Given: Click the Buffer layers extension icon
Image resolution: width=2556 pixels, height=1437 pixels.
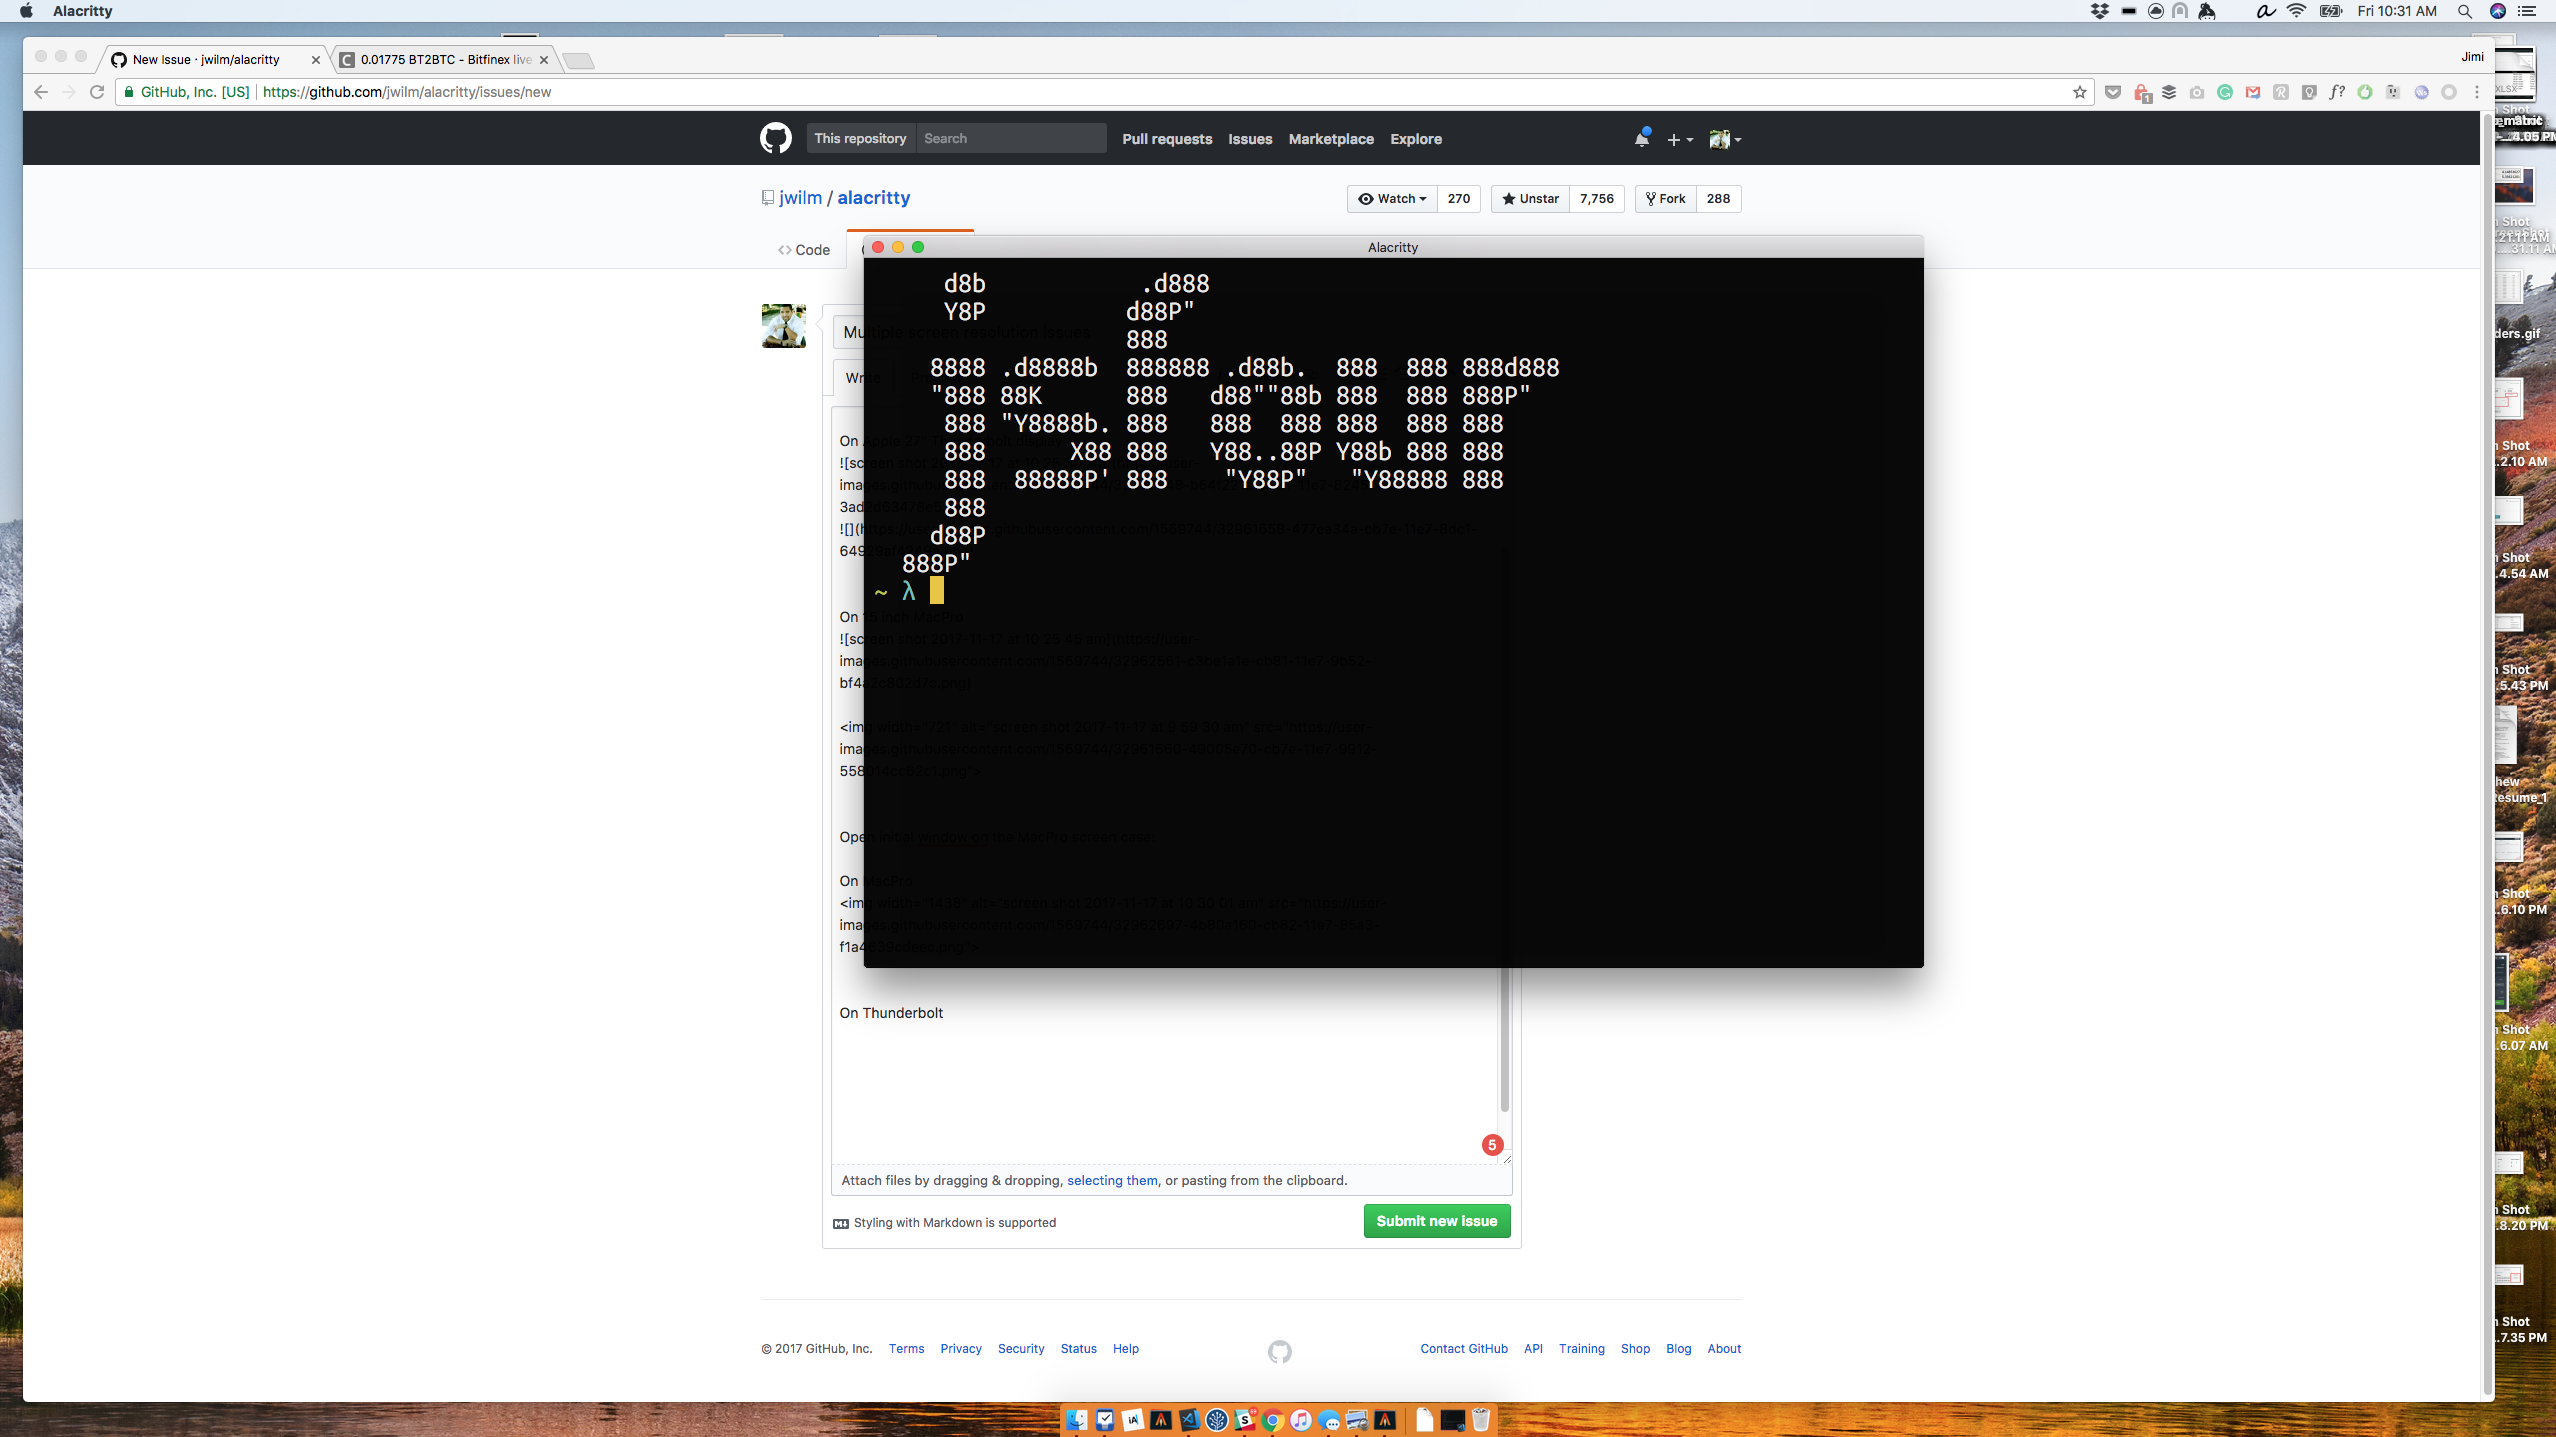Looking at the screenshot, I should tap(2170, 92).
